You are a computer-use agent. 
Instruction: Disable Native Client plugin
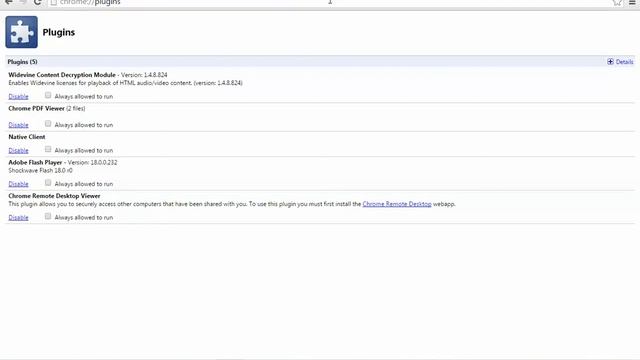[18, 151]
